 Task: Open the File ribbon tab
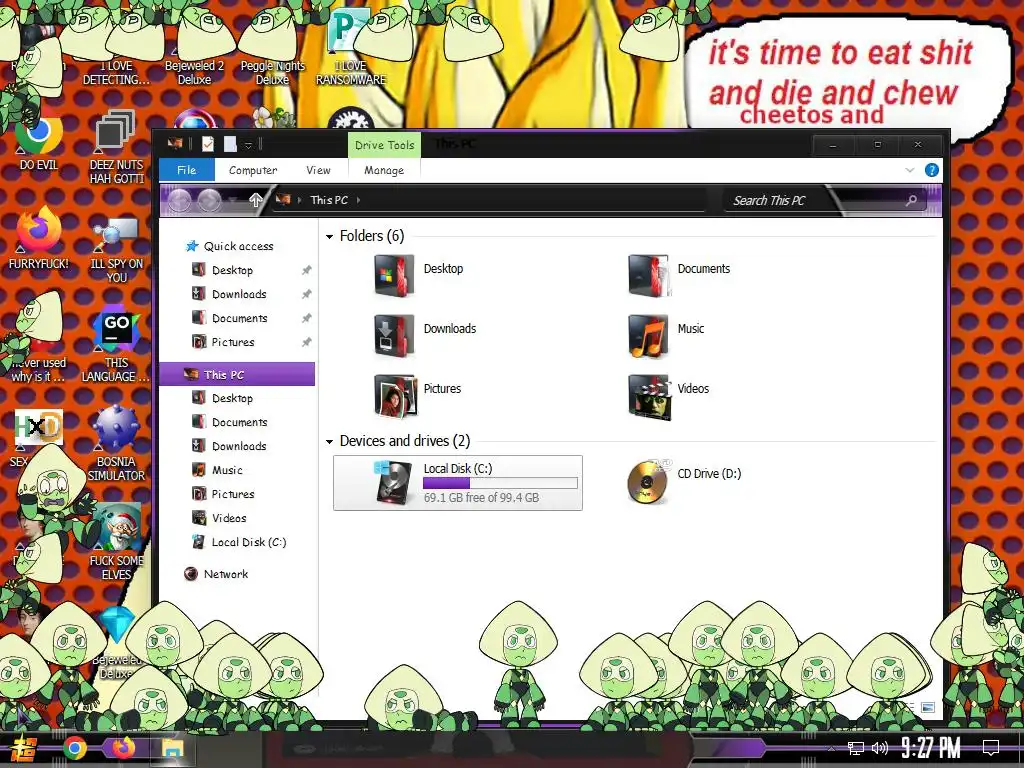[x=187, y=170]
